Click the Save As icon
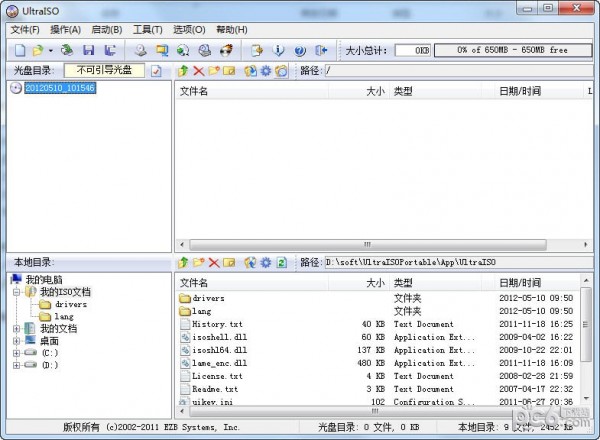This screenshot has width=600, height=440. tap(111, 50)
